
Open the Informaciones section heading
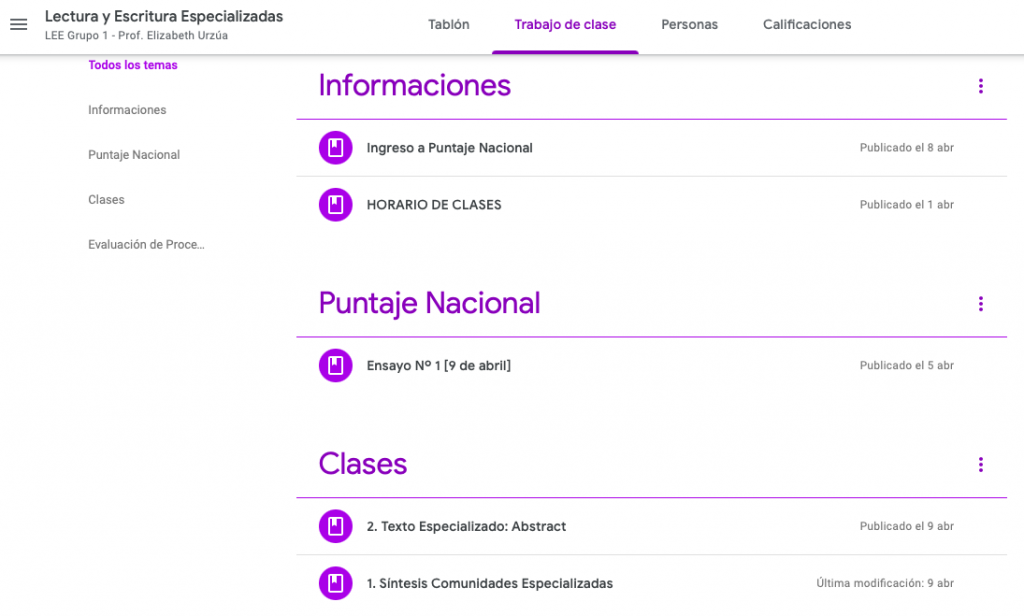point(414,86)
